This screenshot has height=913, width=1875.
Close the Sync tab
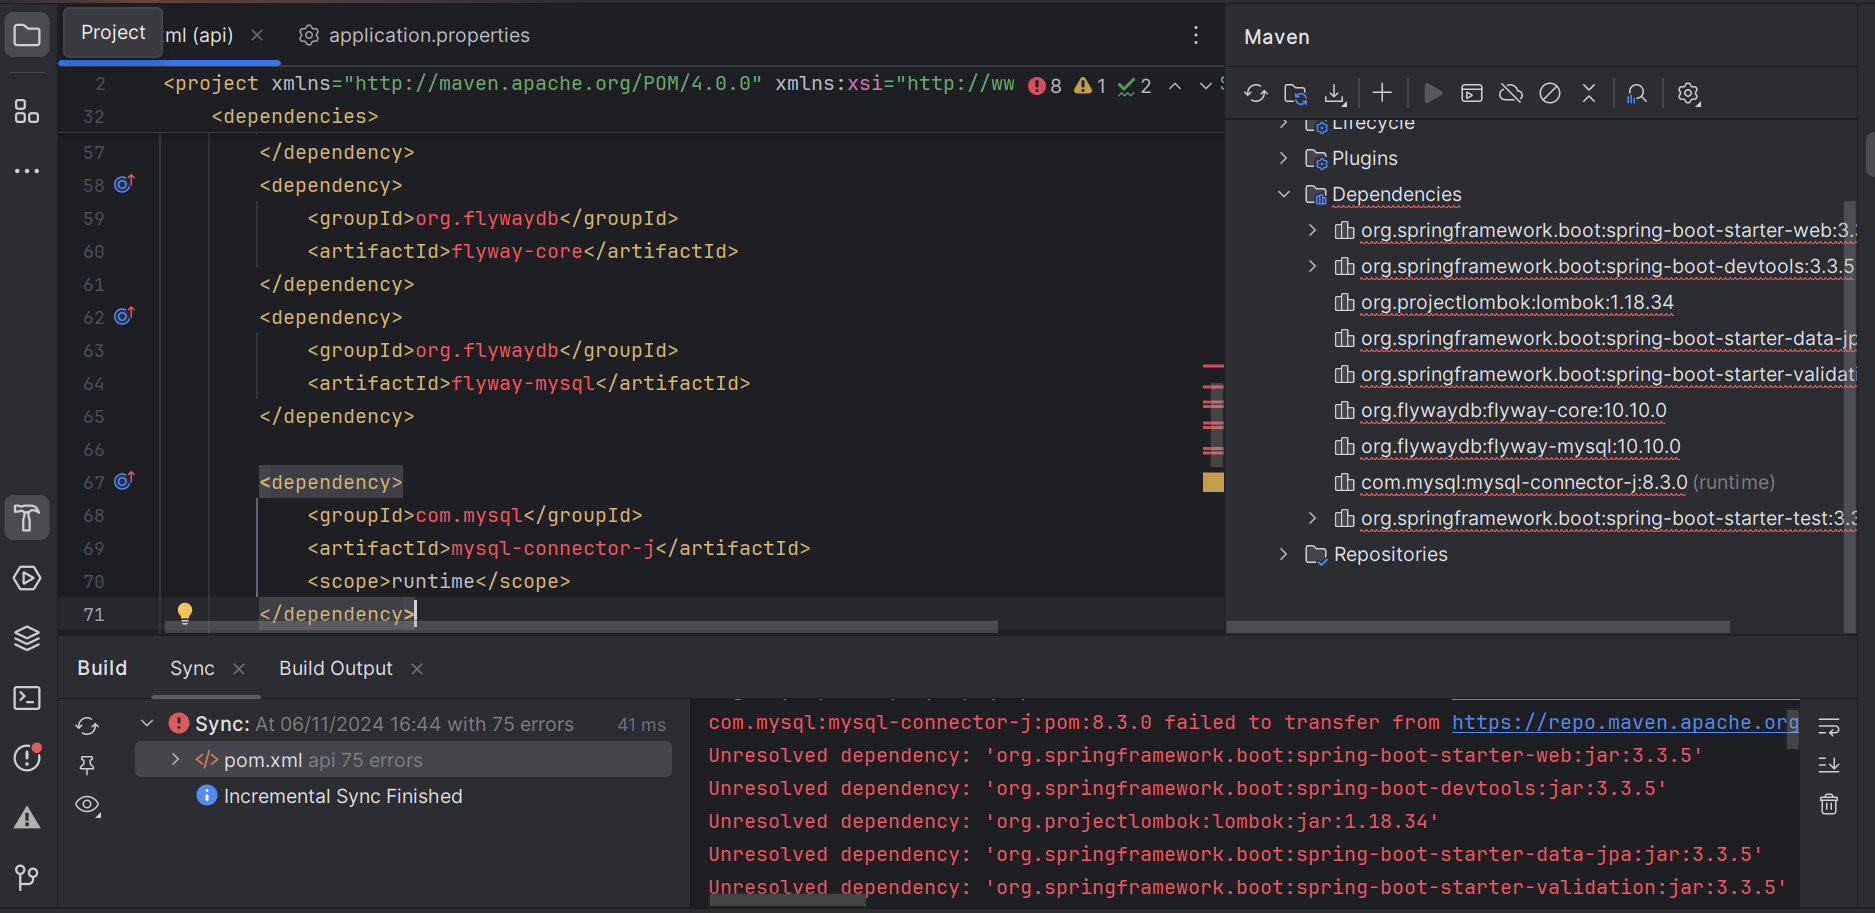click(x=239, y=669)
